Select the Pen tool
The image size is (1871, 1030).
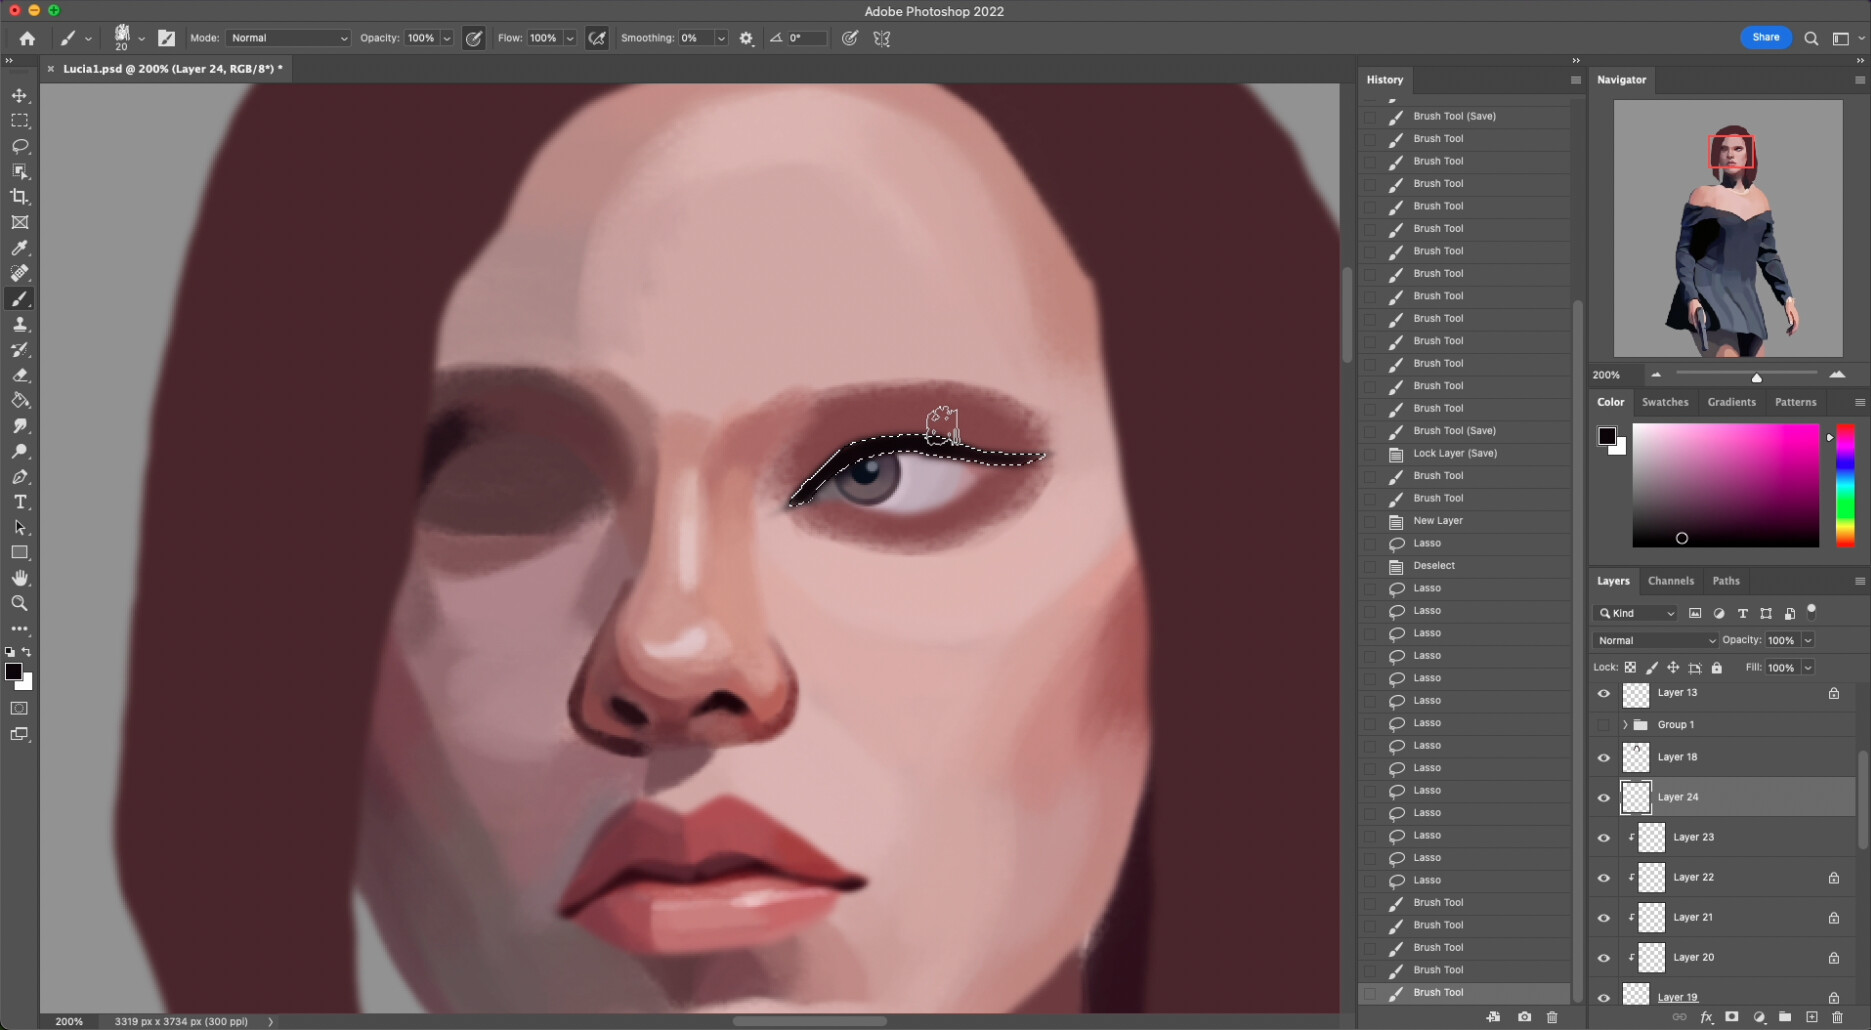(x=20, y=477)
